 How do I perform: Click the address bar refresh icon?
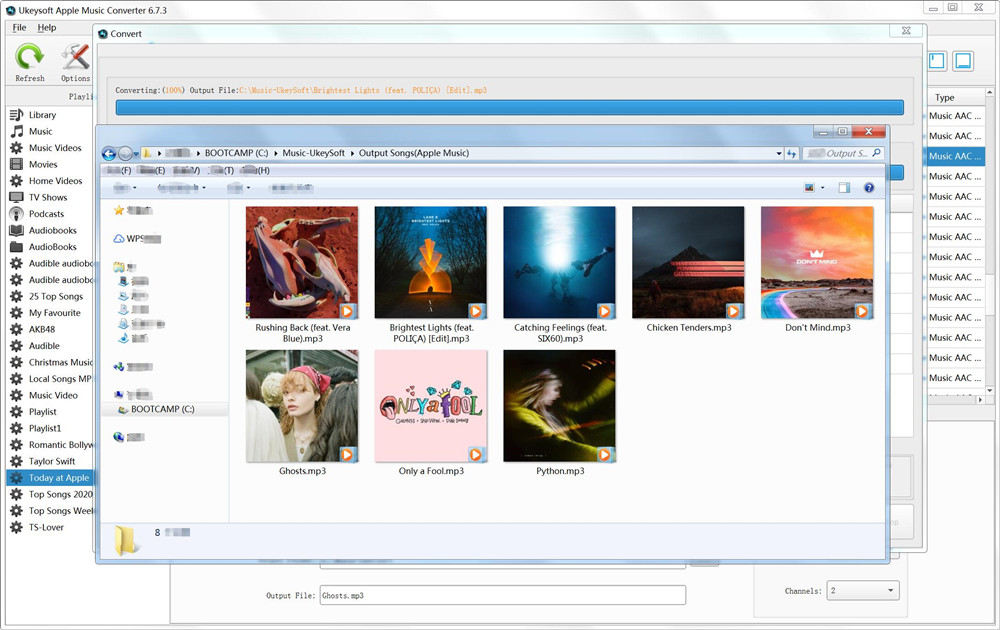(791, 154)
